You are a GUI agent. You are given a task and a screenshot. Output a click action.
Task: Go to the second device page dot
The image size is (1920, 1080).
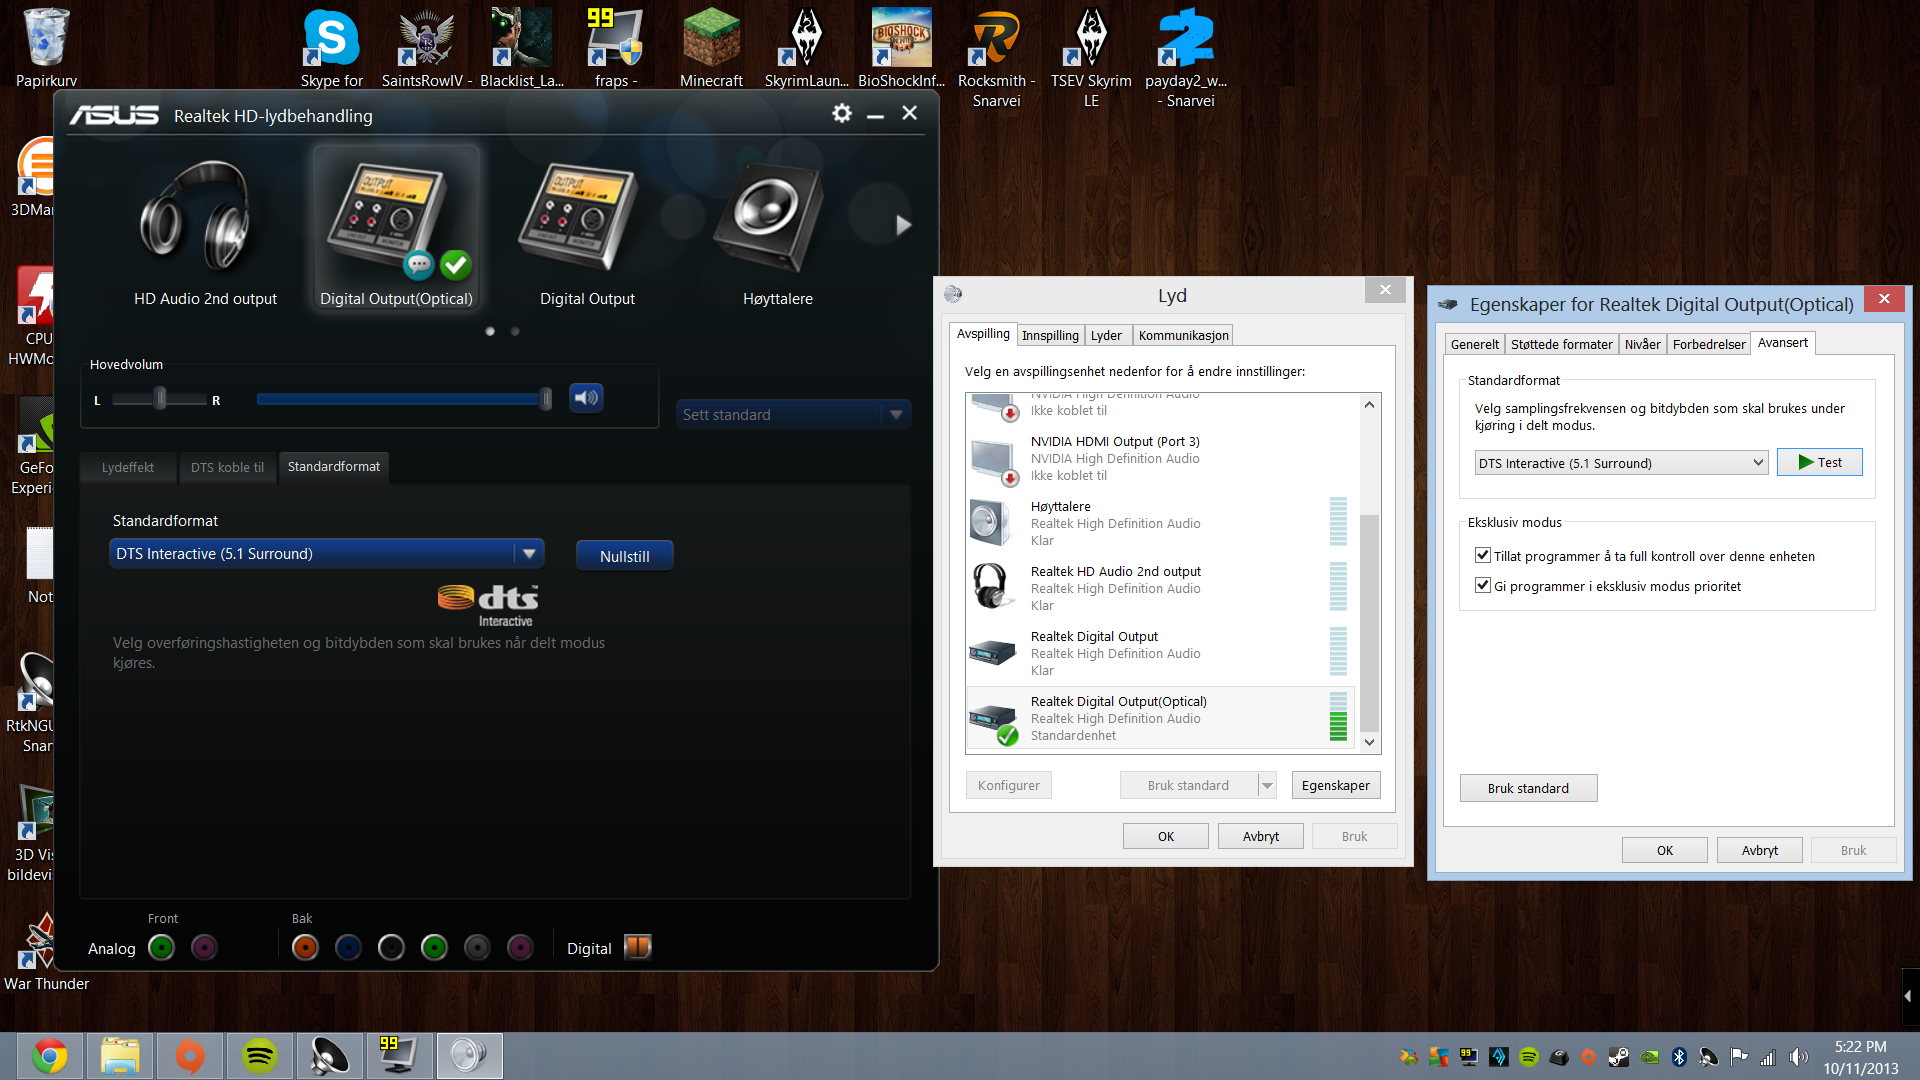pos(515,331)
